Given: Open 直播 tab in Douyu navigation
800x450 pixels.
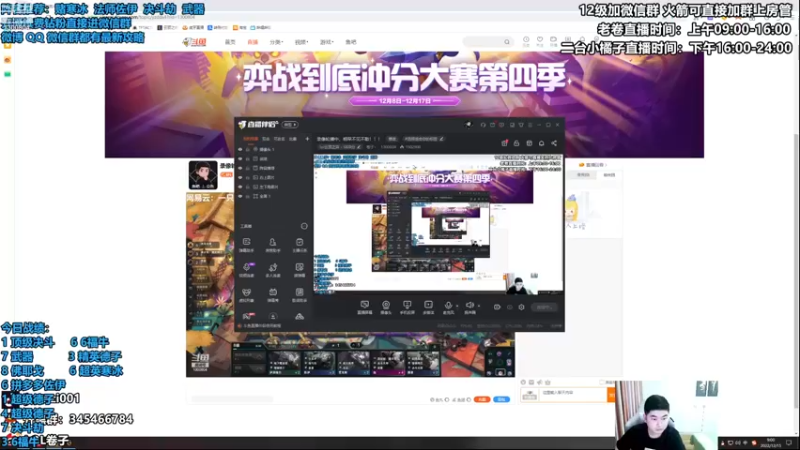Looking at the screenshot, I should pyautogui.click(x=253, y=42).
